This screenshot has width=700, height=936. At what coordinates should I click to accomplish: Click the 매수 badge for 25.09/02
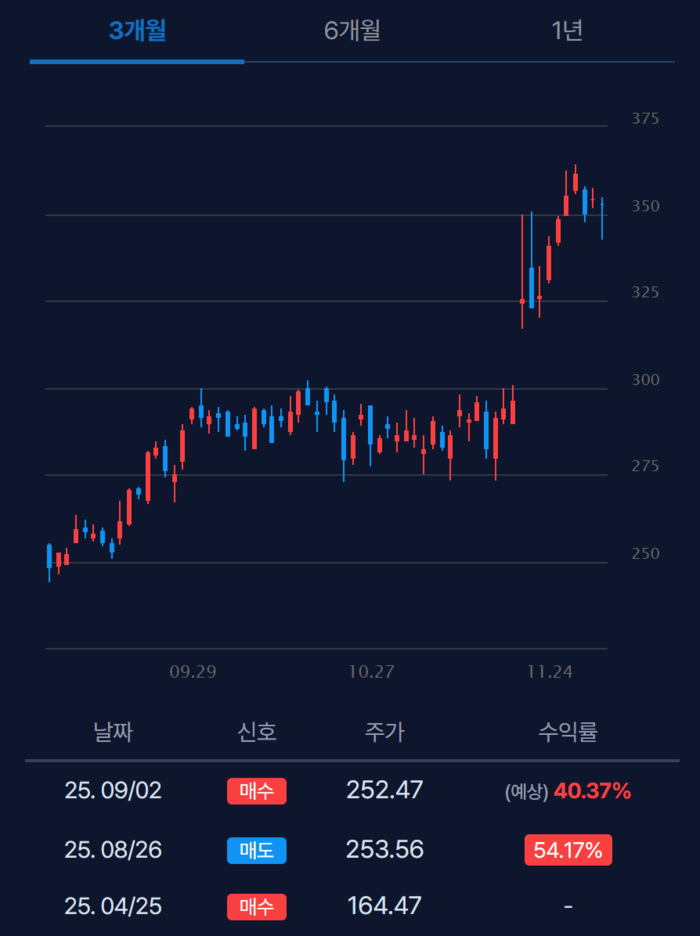[256, 791]
